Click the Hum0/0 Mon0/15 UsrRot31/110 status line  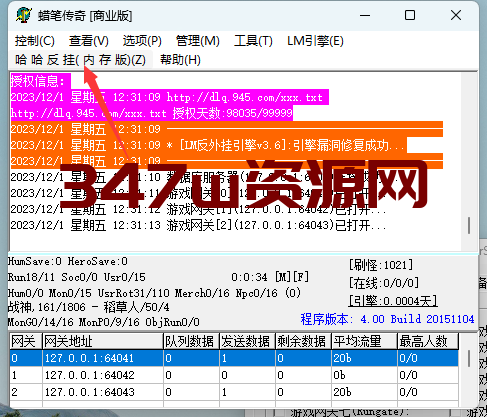pos(154,293)
